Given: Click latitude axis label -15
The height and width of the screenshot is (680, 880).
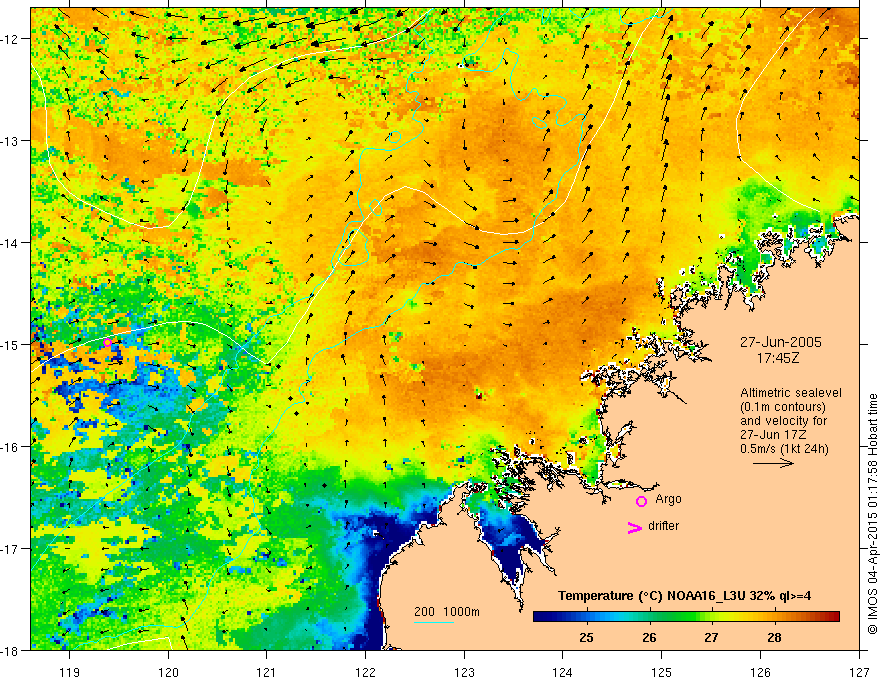Looking at the screenshot, I should (x=11, y=344).
